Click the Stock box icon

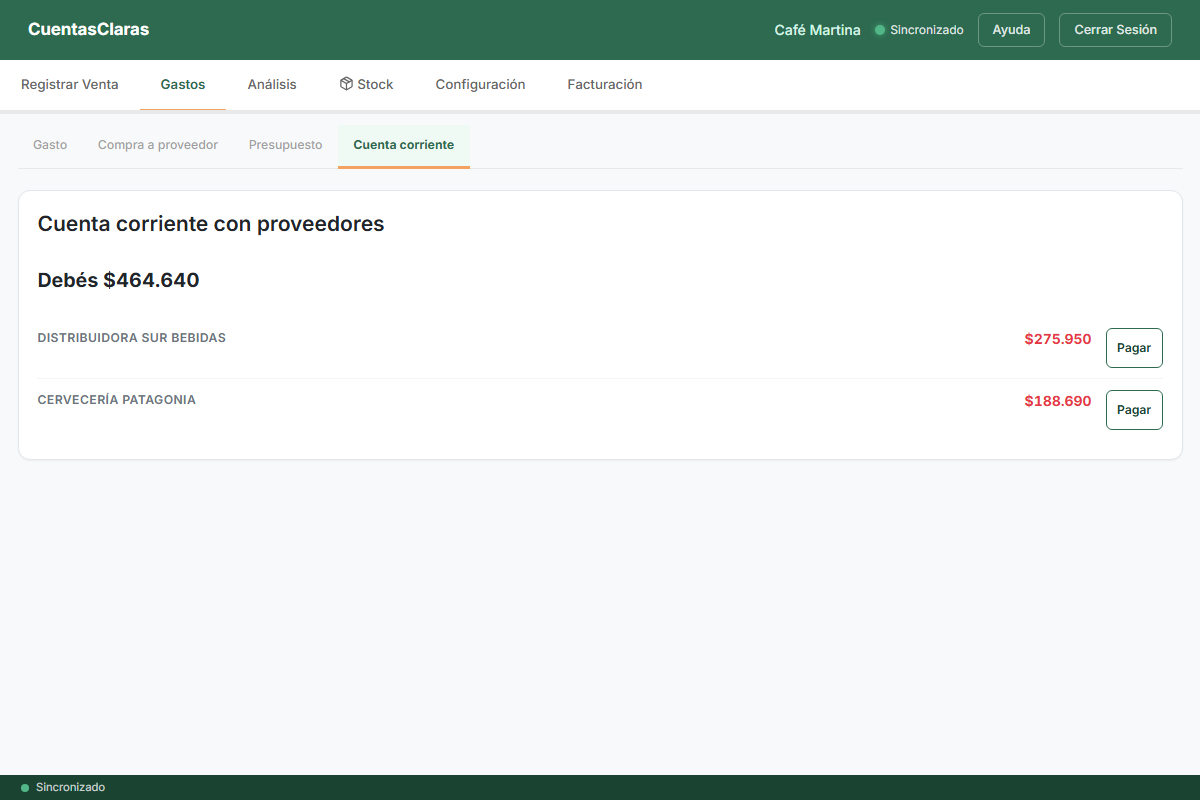[346, 84]
